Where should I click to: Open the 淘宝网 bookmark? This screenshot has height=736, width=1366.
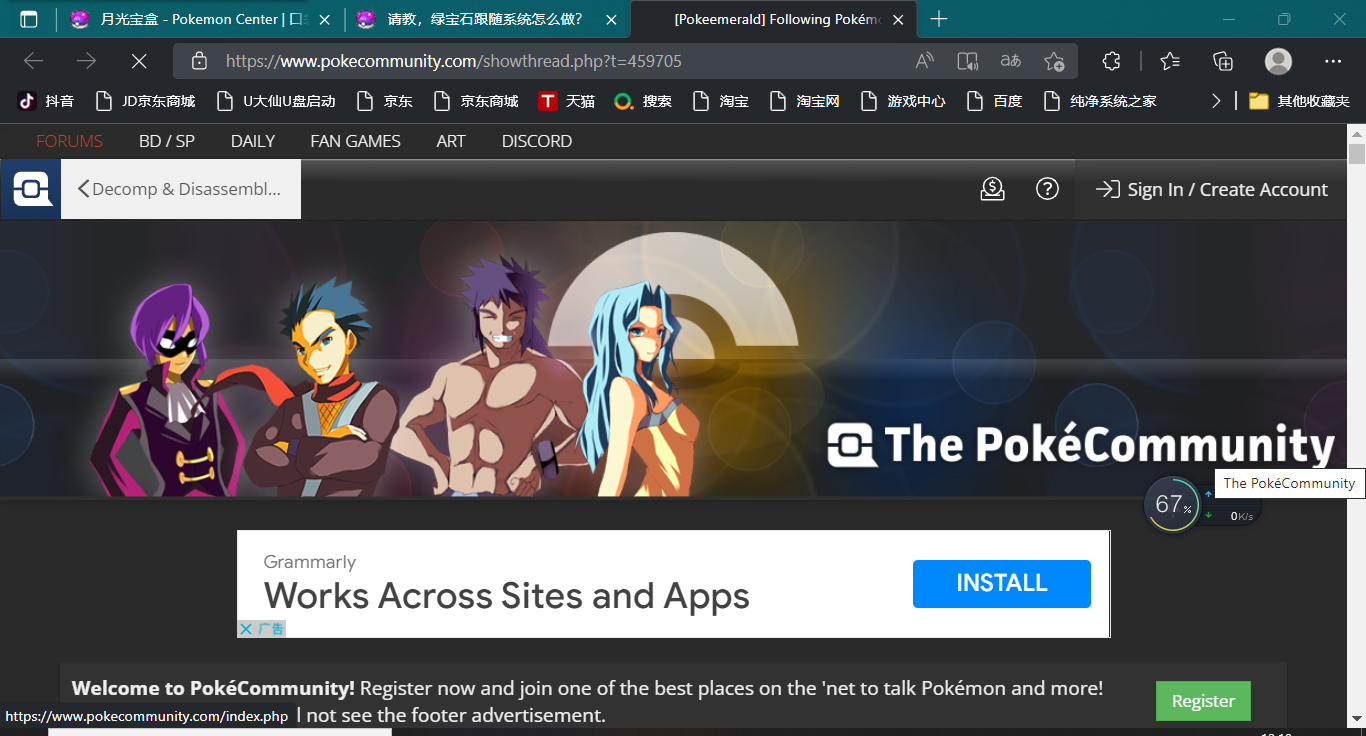point(804,101)
